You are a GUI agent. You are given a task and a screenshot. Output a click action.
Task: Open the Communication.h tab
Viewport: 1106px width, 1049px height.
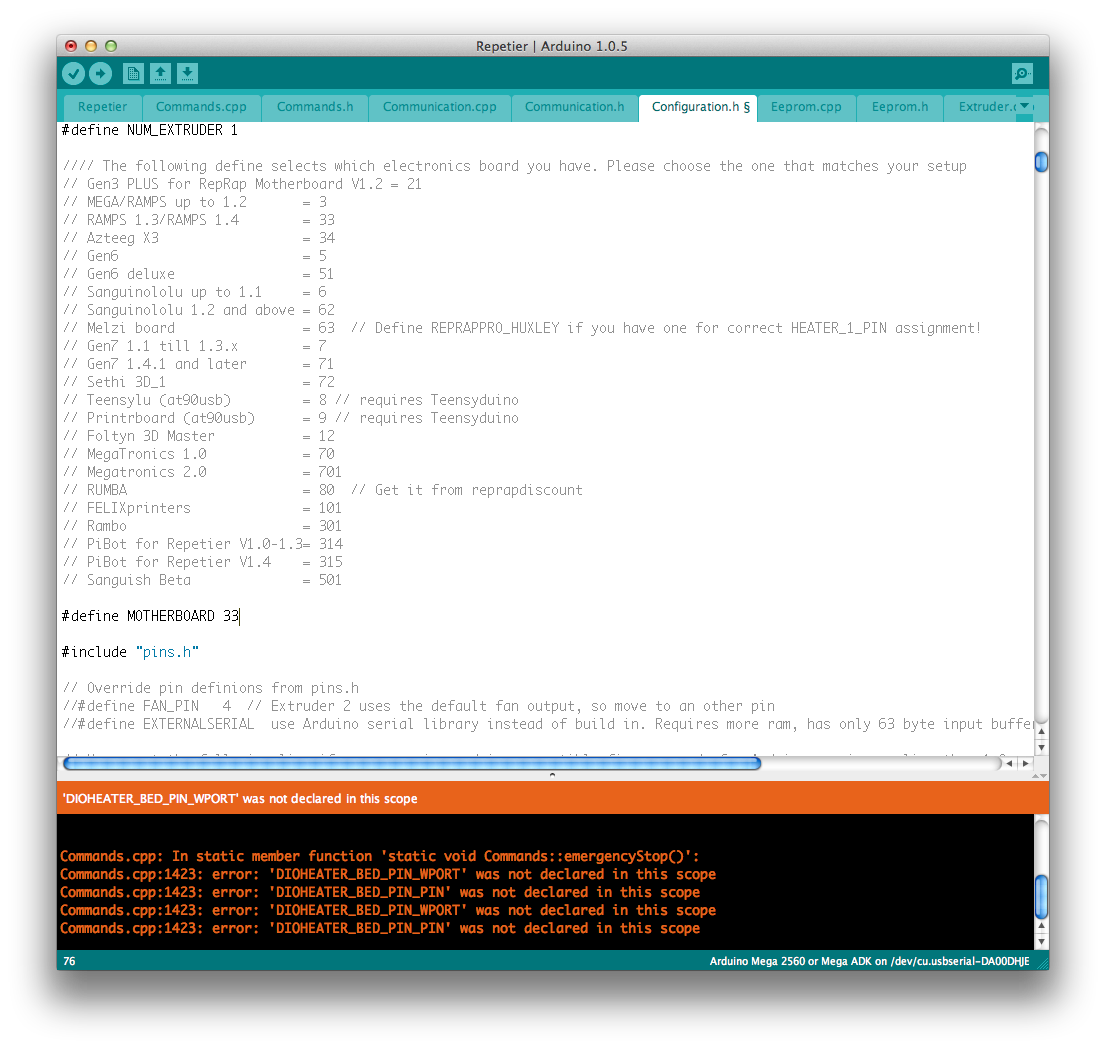[574, 107]
